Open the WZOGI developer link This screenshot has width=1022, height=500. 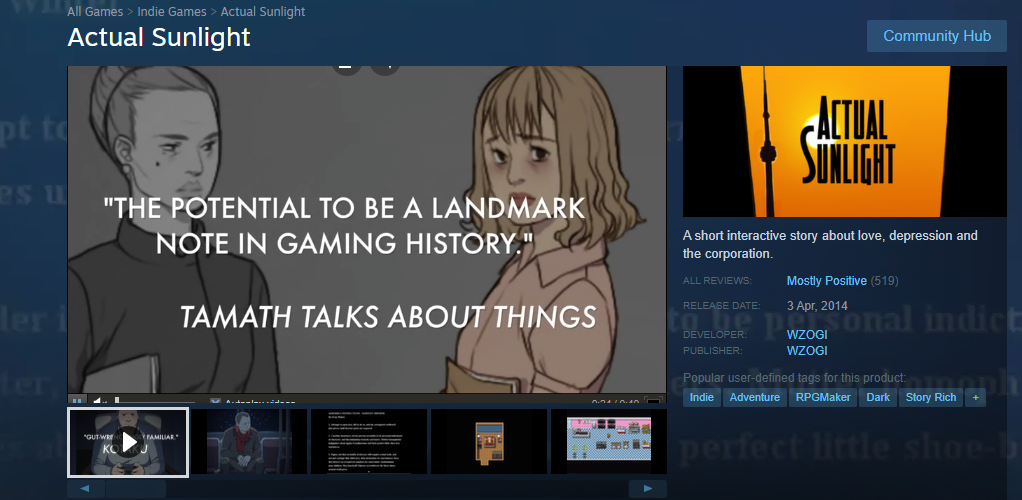[807, 335]
